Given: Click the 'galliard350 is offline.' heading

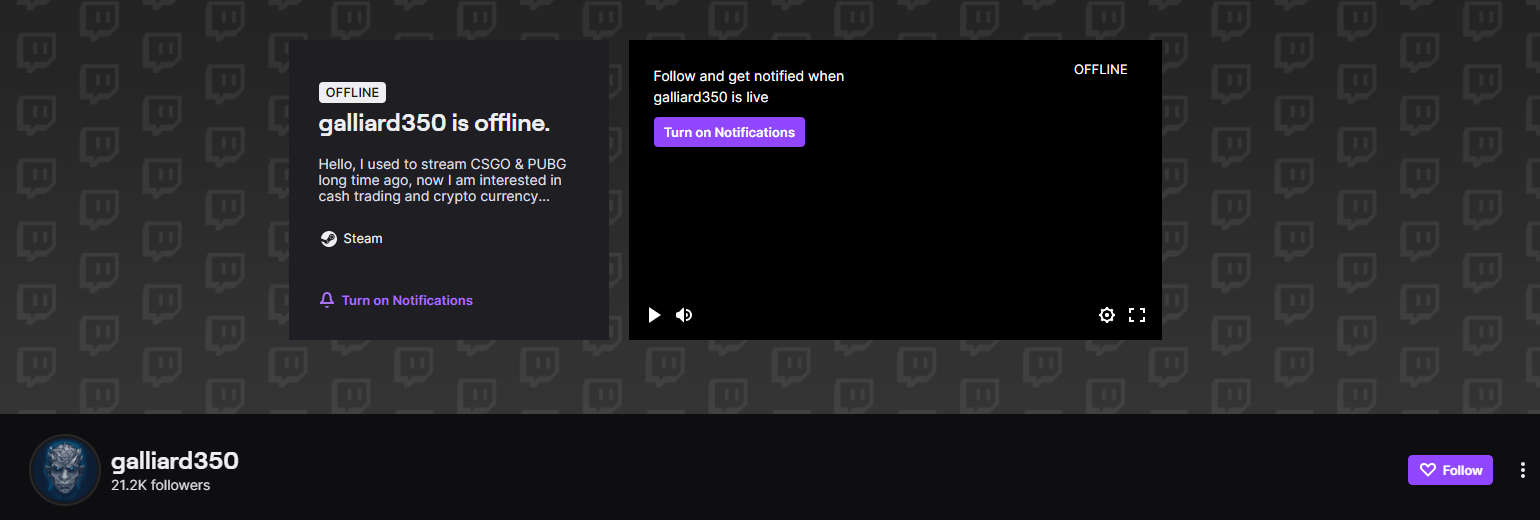Looking at the screenshot, I should pos(434,124).
